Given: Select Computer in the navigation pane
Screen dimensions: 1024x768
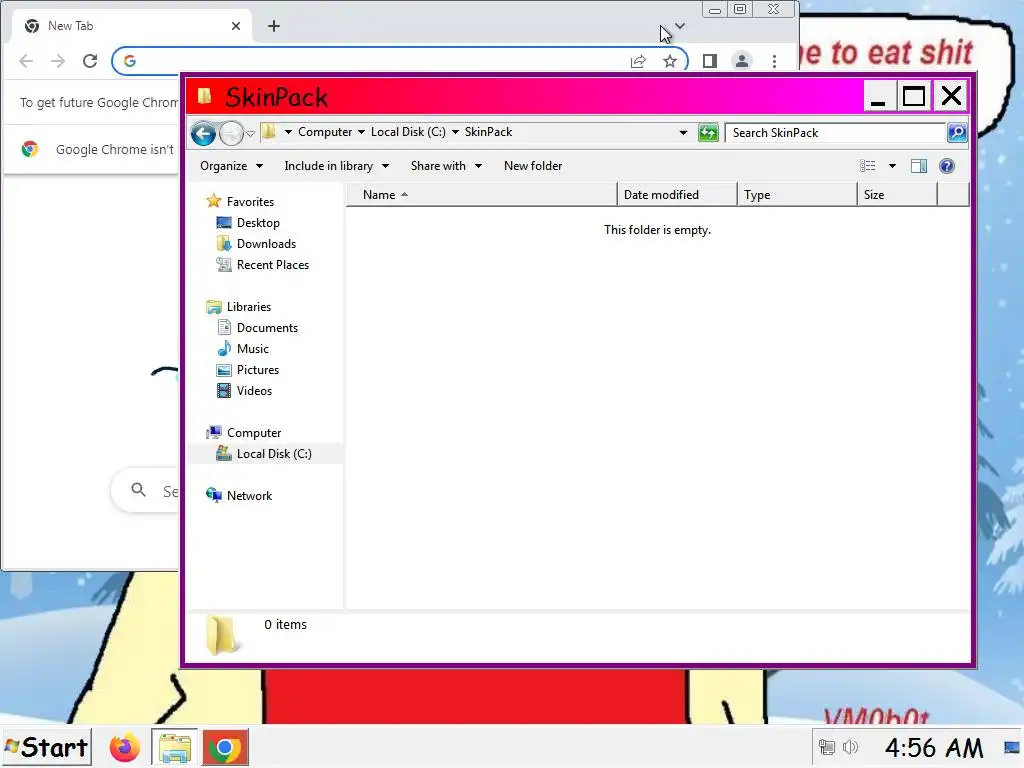Looking at the screenshot, I should [254, 433].
